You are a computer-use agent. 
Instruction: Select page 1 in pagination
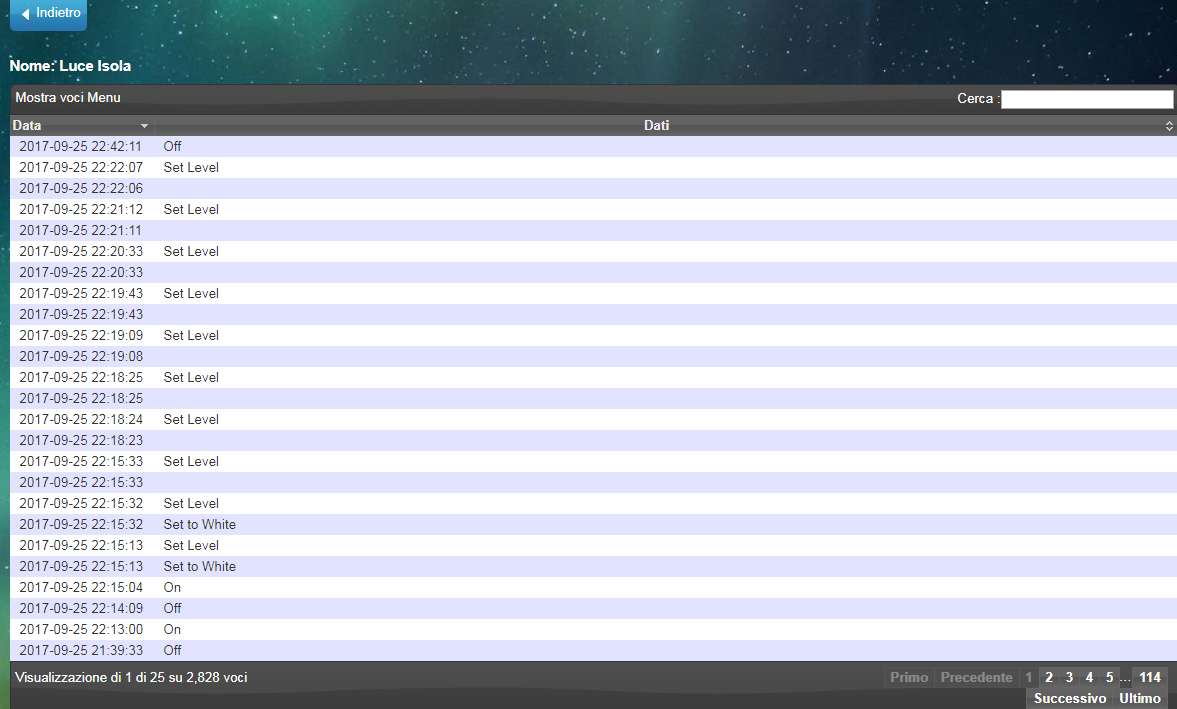tap(1028, 677)
